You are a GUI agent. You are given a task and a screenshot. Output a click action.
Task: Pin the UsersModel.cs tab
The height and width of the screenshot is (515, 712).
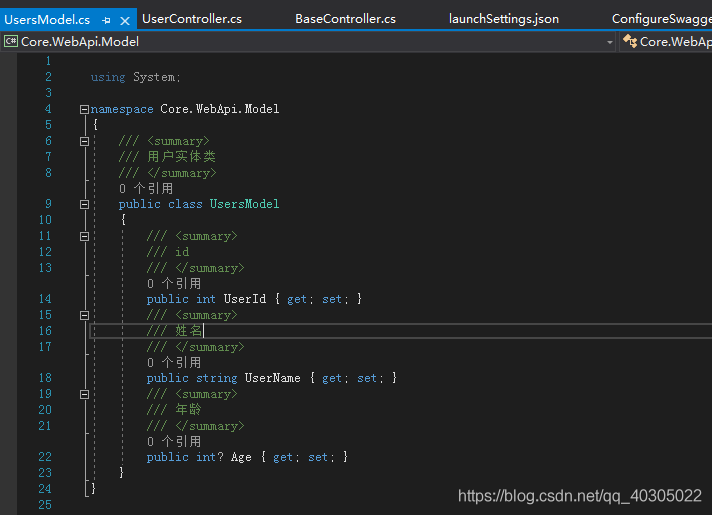tap(106, 20)
